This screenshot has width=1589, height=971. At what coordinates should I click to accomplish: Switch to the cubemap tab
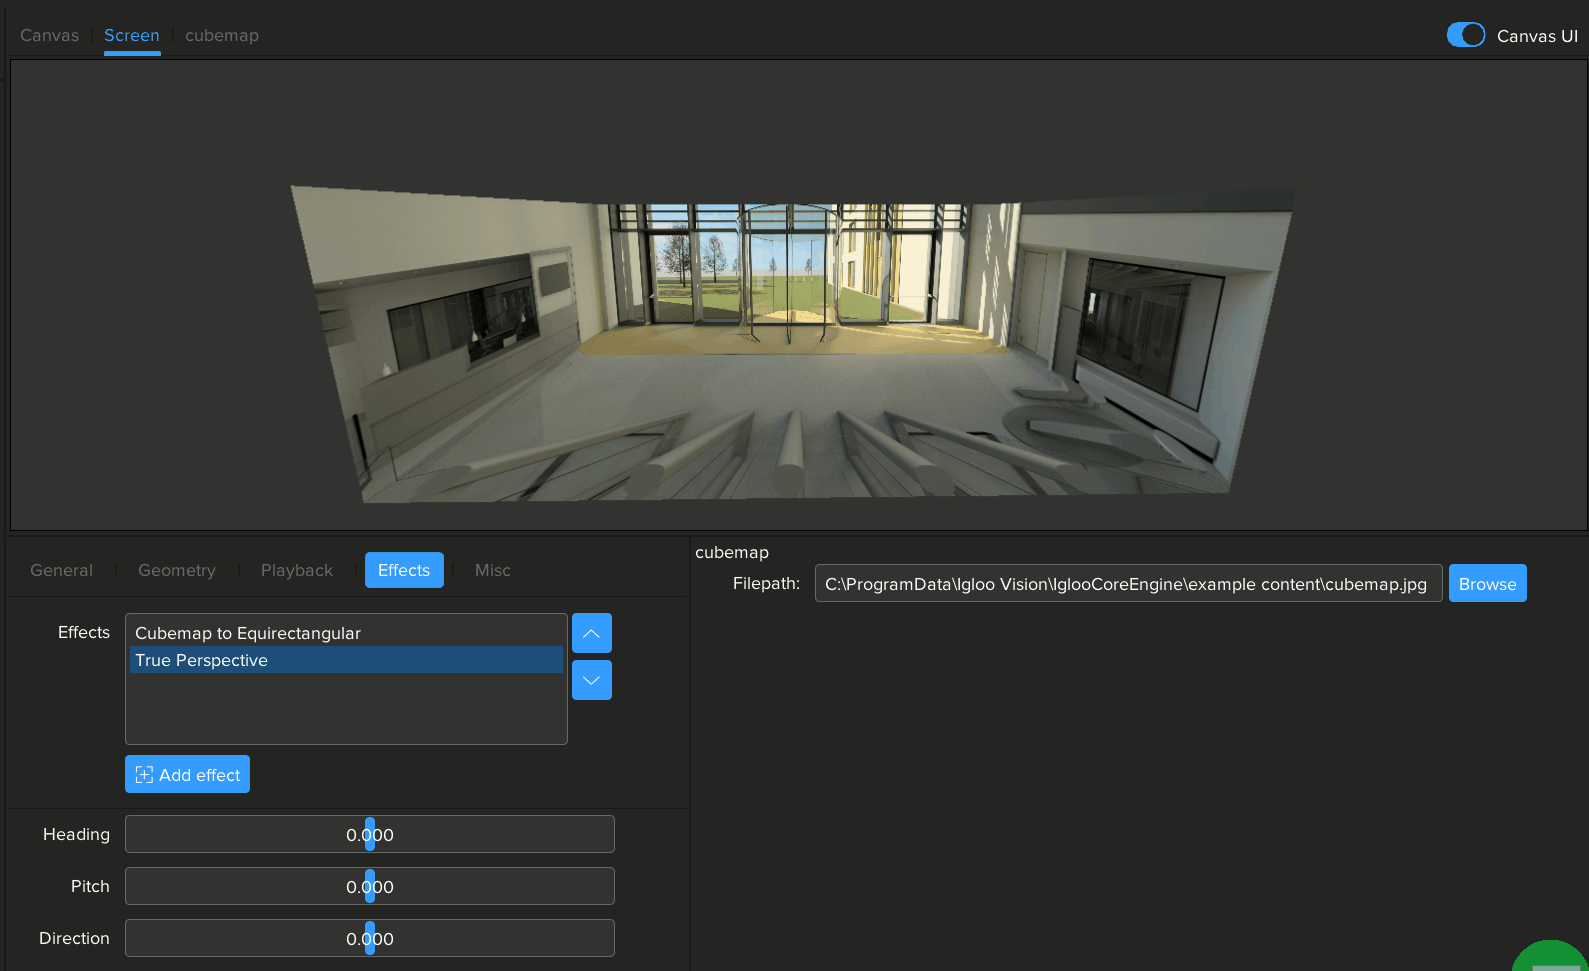(x=221, y=35)
